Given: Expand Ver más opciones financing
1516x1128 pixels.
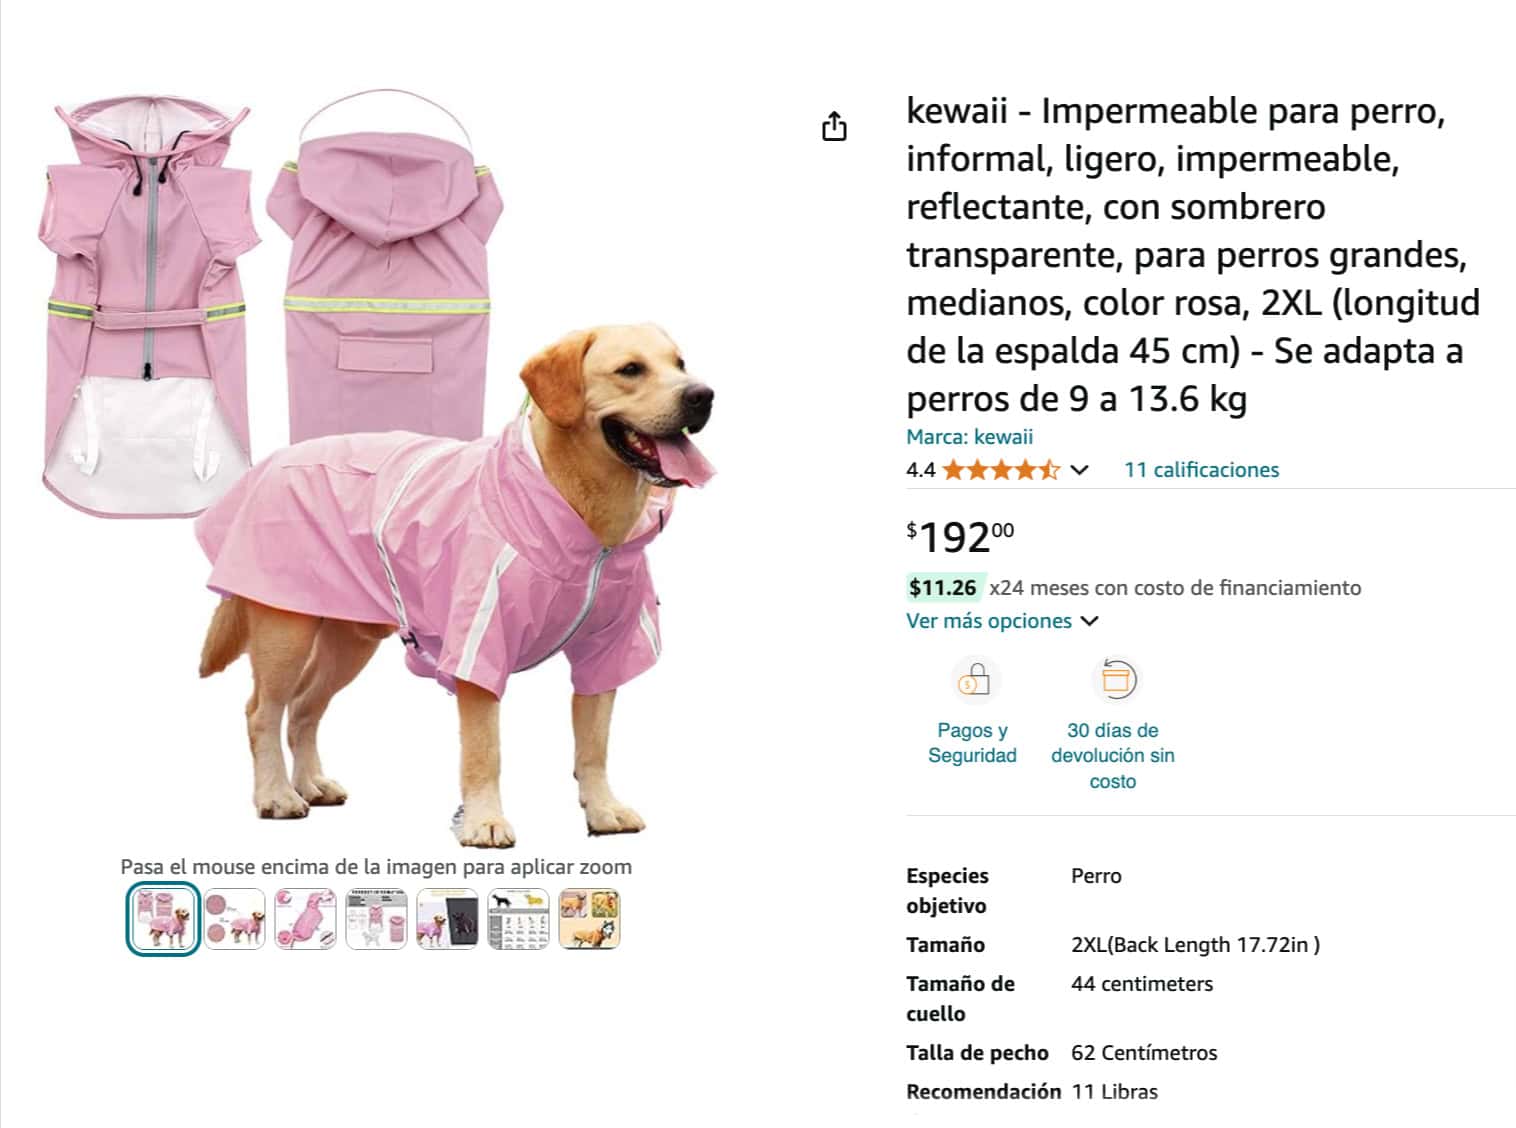Looking at the screenshot, I should tap(1002, 621).
